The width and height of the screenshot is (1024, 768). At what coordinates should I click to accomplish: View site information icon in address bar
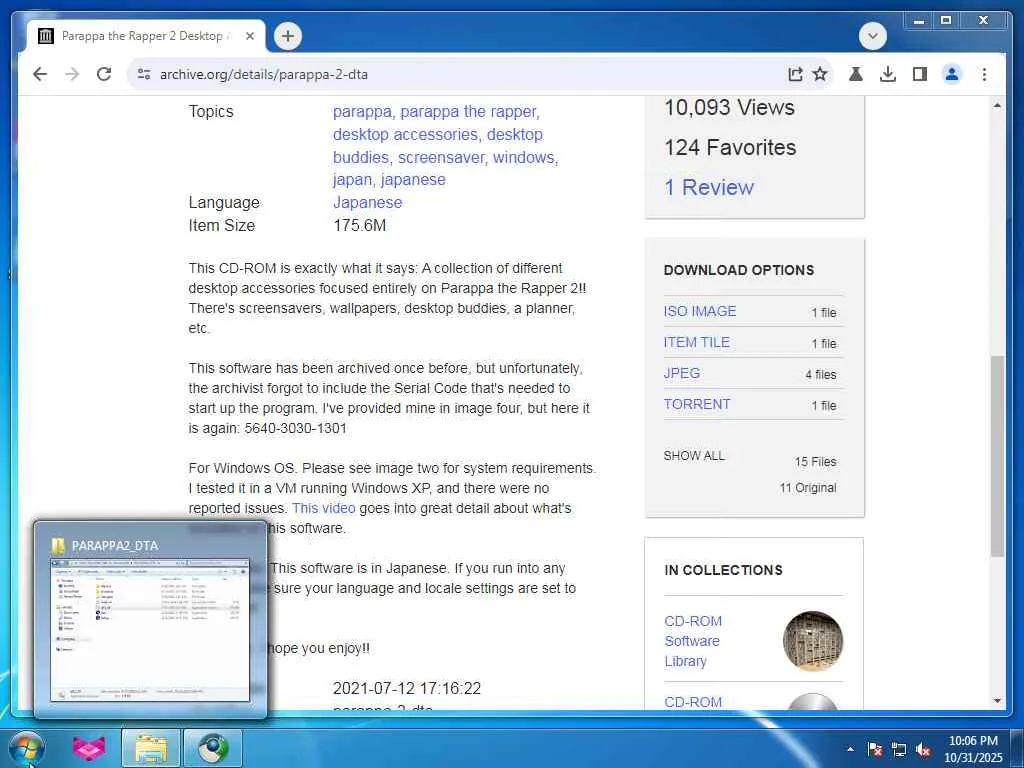click(144, 74)
